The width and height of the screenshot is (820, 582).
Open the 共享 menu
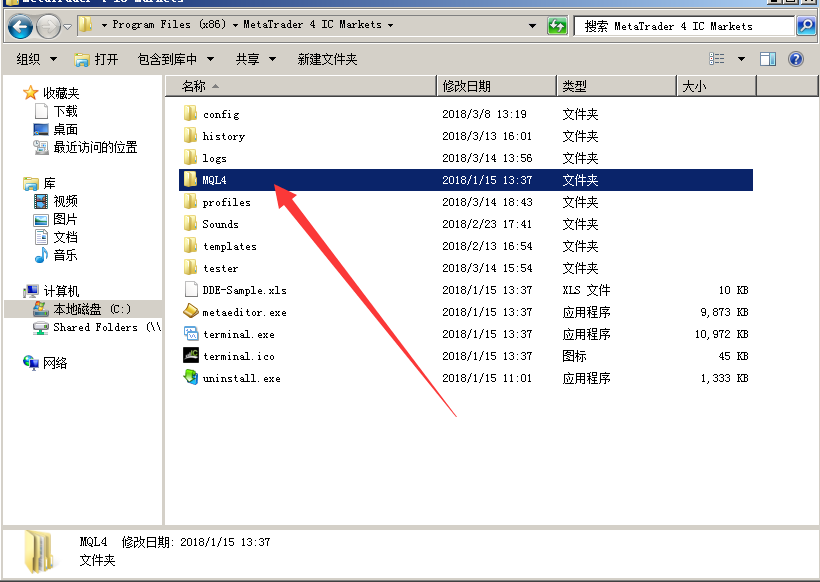click(x=256, y=59)
